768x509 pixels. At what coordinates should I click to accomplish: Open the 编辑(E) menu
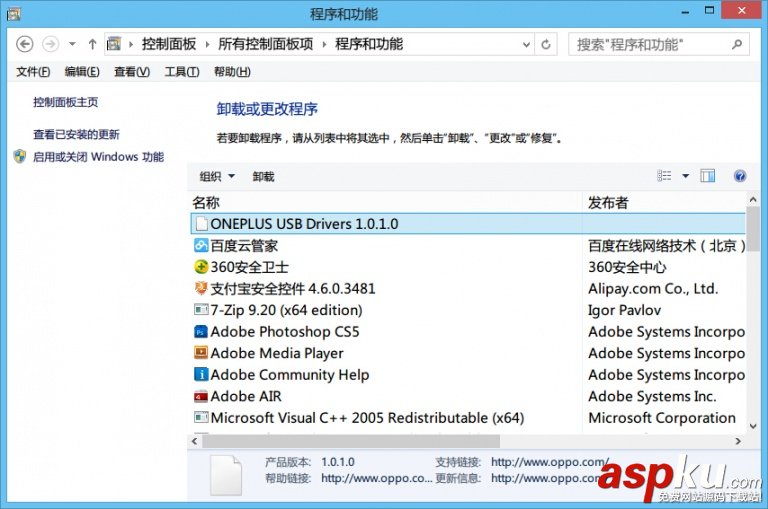82,72
